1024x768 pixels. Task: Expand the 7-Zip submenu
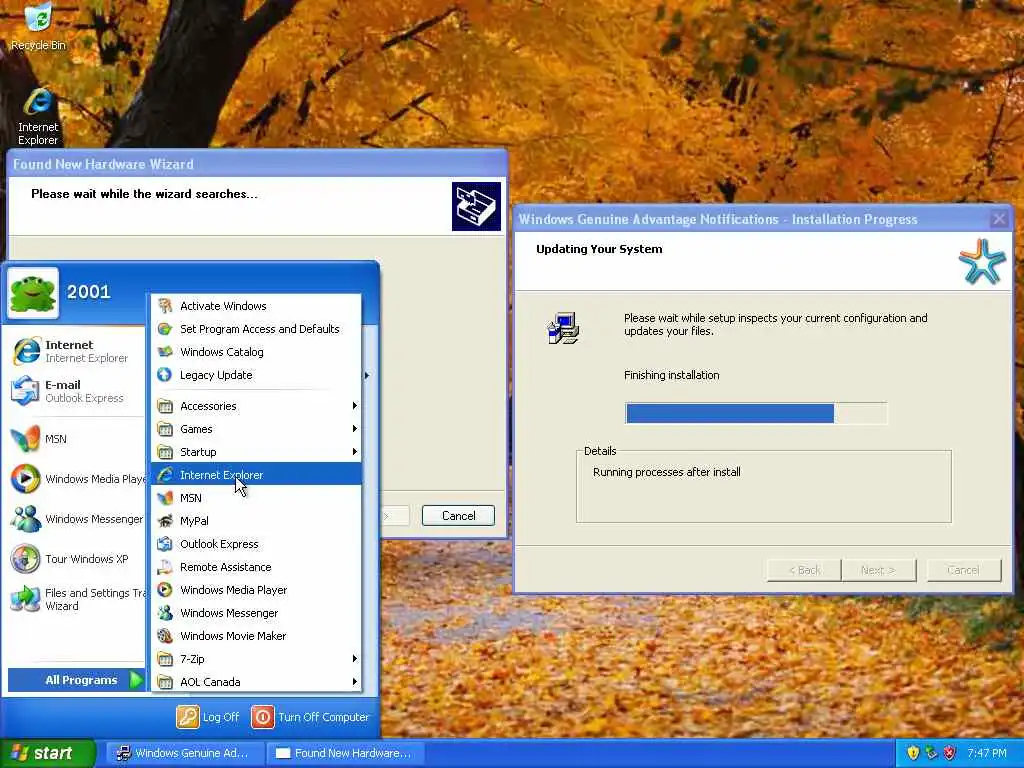[256, 659]
